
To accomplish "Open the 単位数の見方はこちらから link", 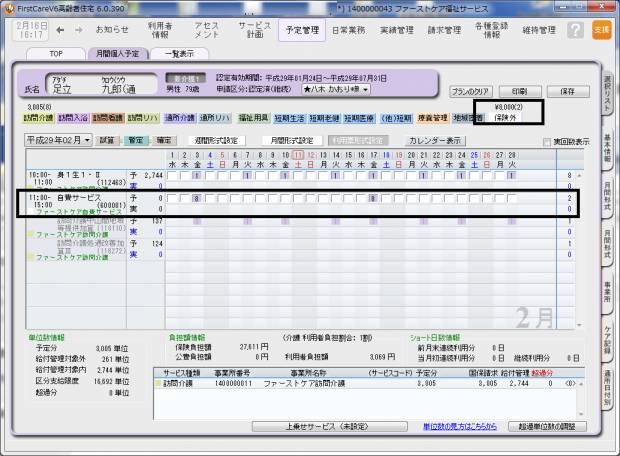I will point(459,426).
